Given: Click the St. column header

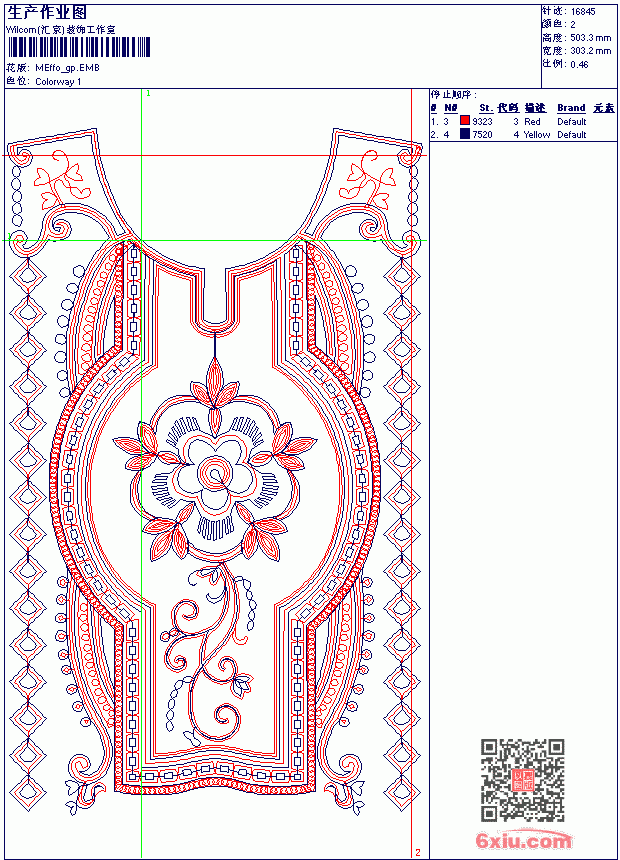Looking at the screenshot, I should pos(486,108).
